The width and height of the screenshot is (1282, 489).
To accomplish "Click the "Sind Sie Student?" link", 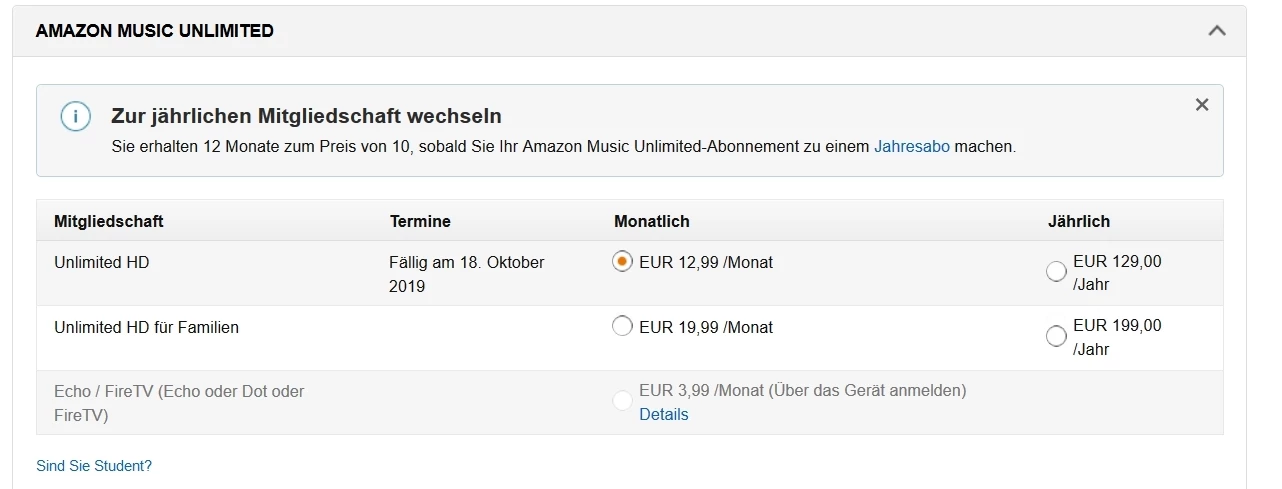I will pos(94,466).
